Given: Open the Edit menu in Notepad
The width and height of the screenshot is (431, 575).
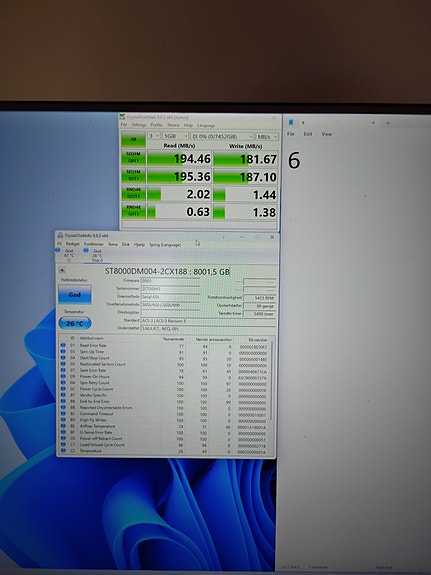Looking at the screenshot, I should click(308, 134).
